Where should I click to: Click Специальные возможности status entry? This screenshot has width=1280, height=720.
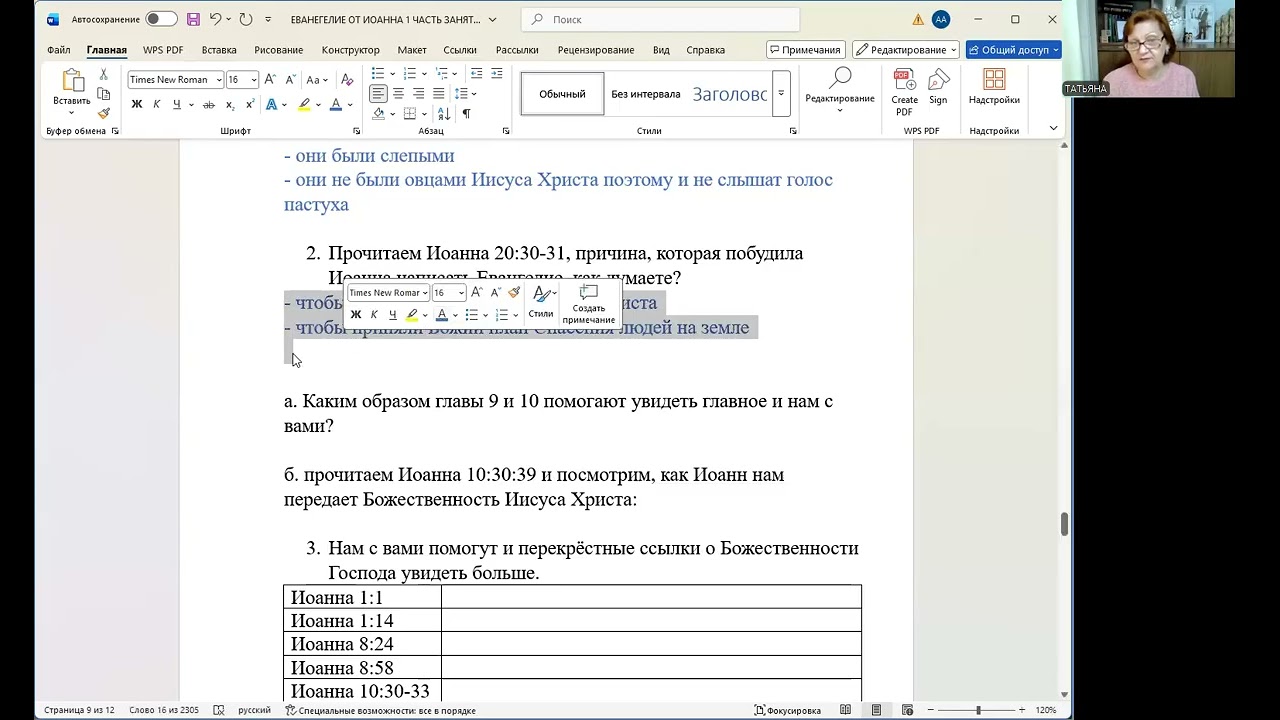pos(380,710)
